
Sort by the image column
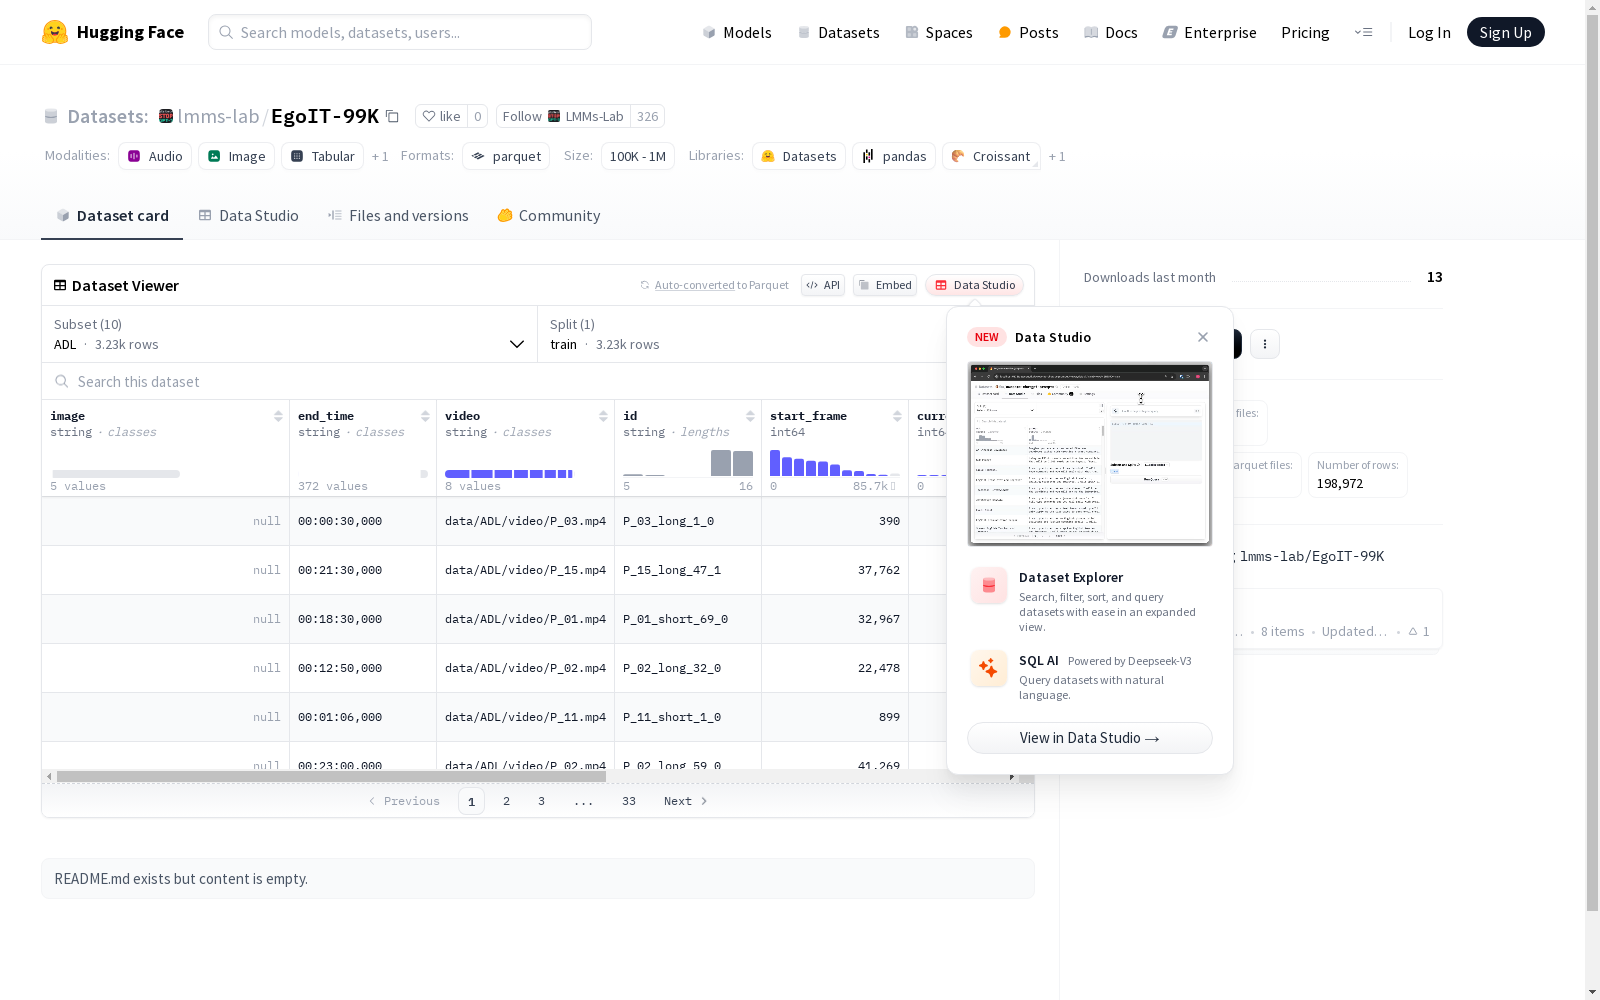tap(278, 416)
